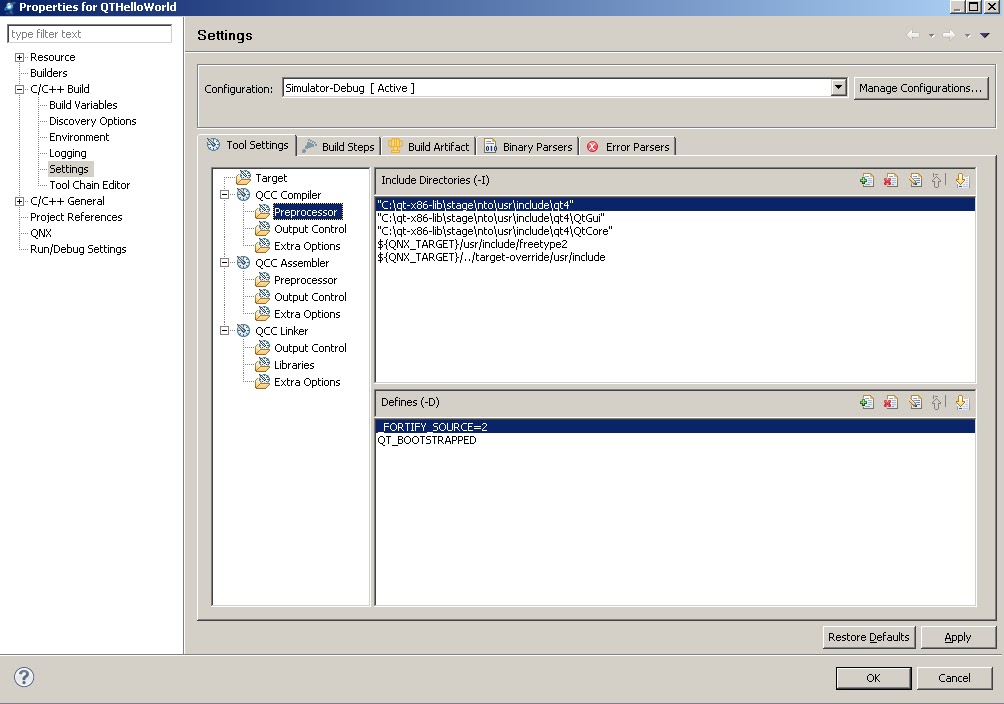Delete selected include directory icon
Image resolution: width=1004 pixels, height=704 pixels.
(x=891, y=181)
